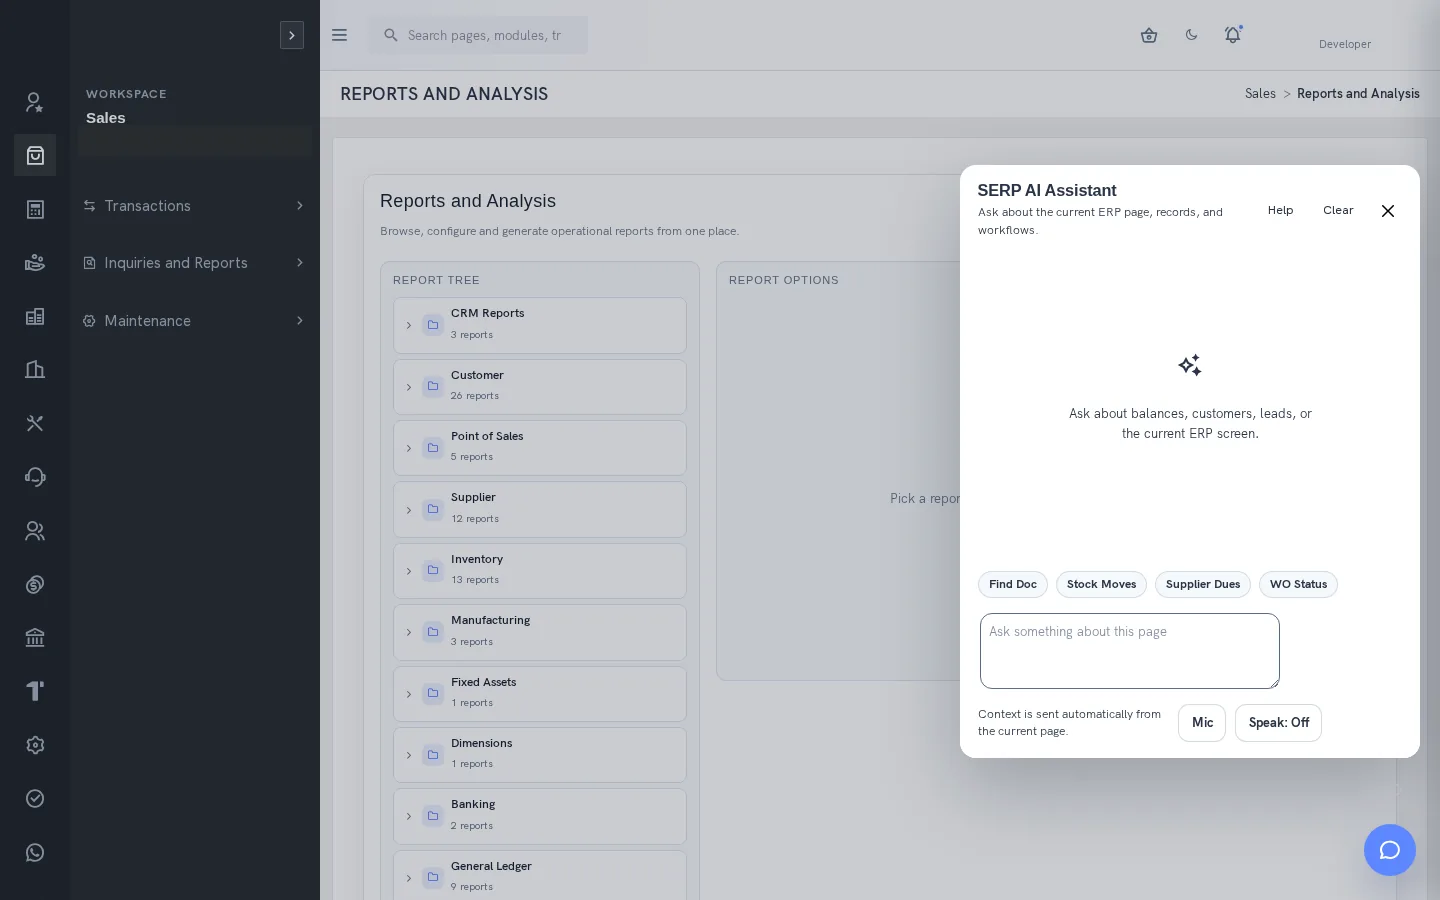
Task: Open the gear settings sidebar icon
Action: pyautogui.click(x=35, y=745)
